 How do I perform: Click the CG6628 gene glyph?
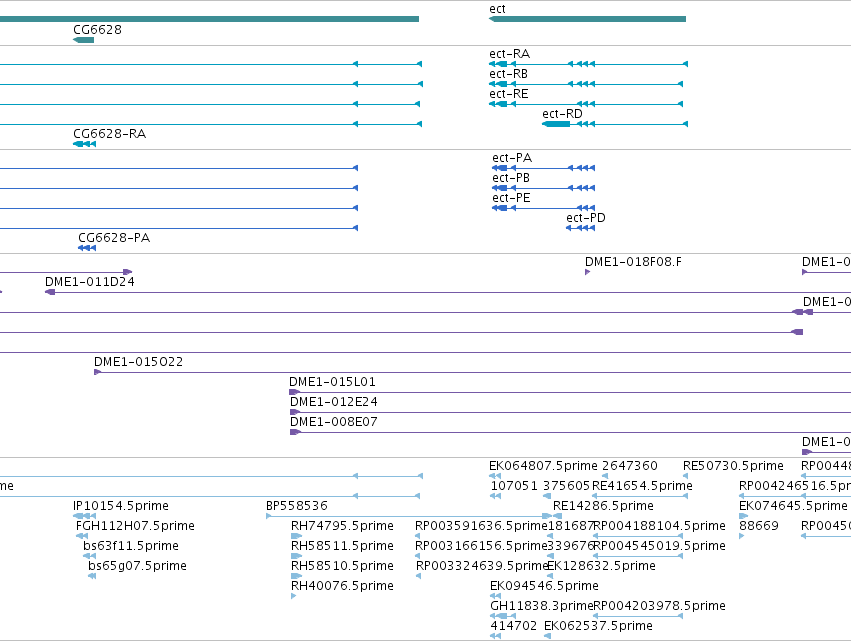84,40
